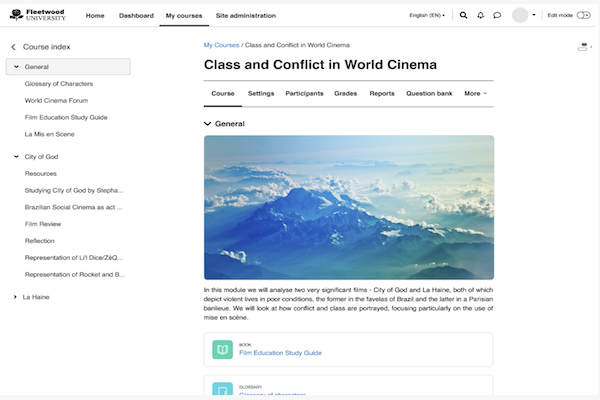Select Glossary of Characters in course index
This screenshot has width=600, height=400.
pyautogui.click(x=59, y=84)
